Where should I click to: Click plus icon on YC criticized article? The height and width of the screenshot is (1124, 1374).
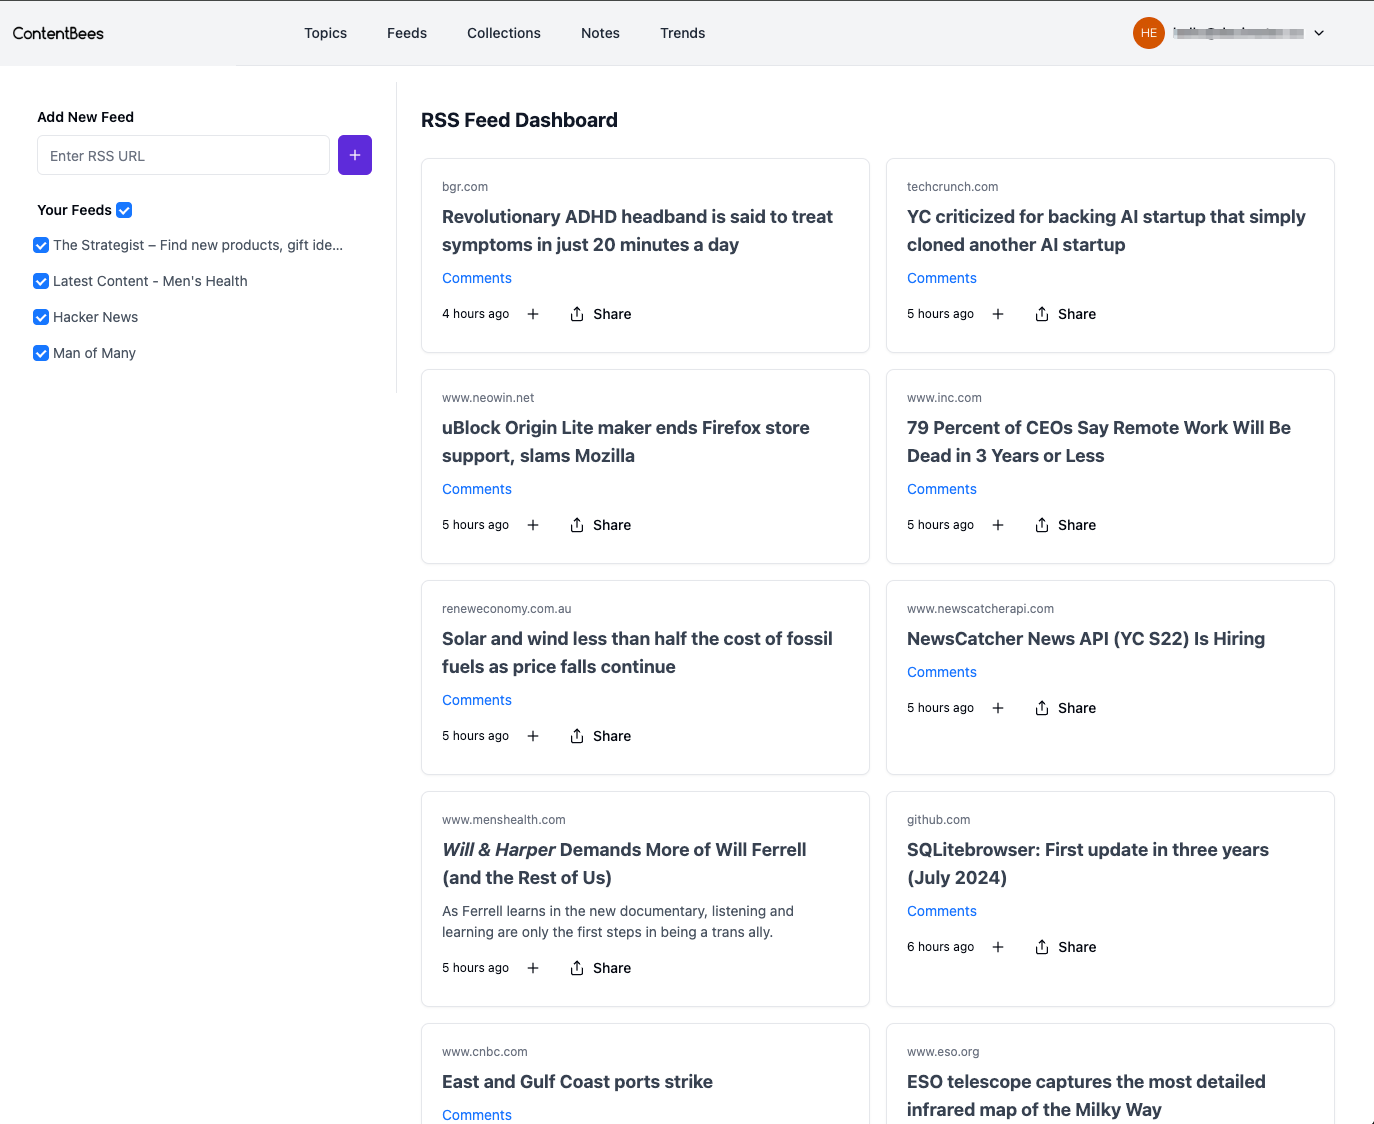(998, 314)
